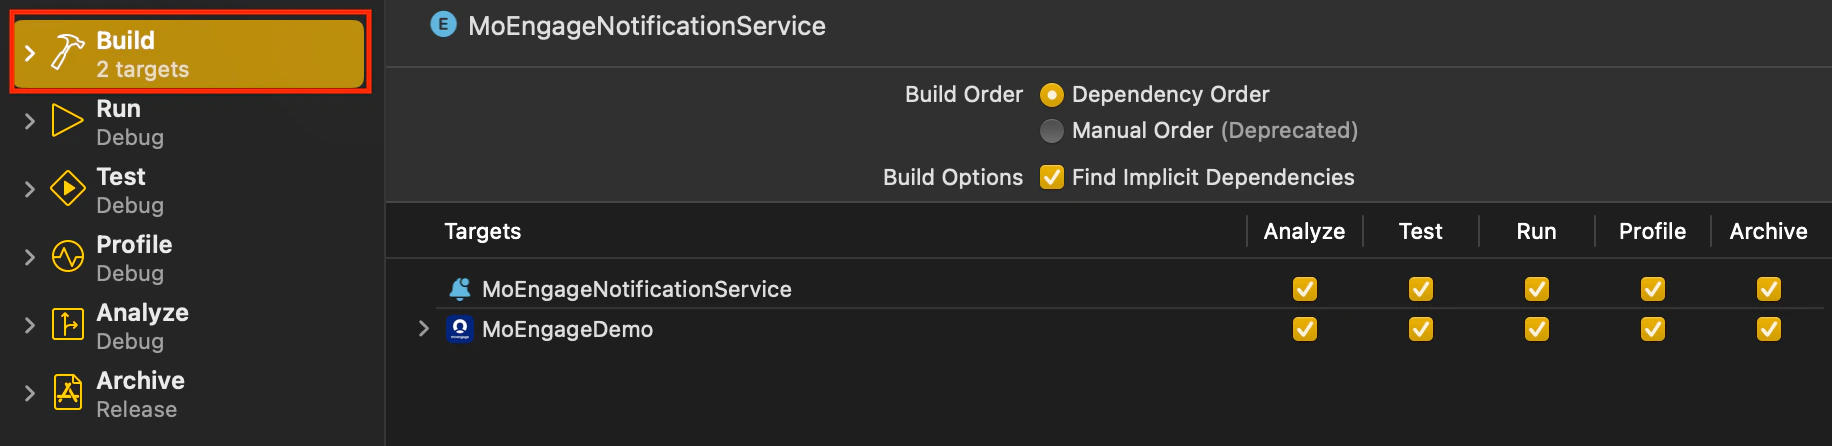1832x446 pixels.
Task: Uncheck Archive for MoEngageDemo target
Action: (1769, 329)
